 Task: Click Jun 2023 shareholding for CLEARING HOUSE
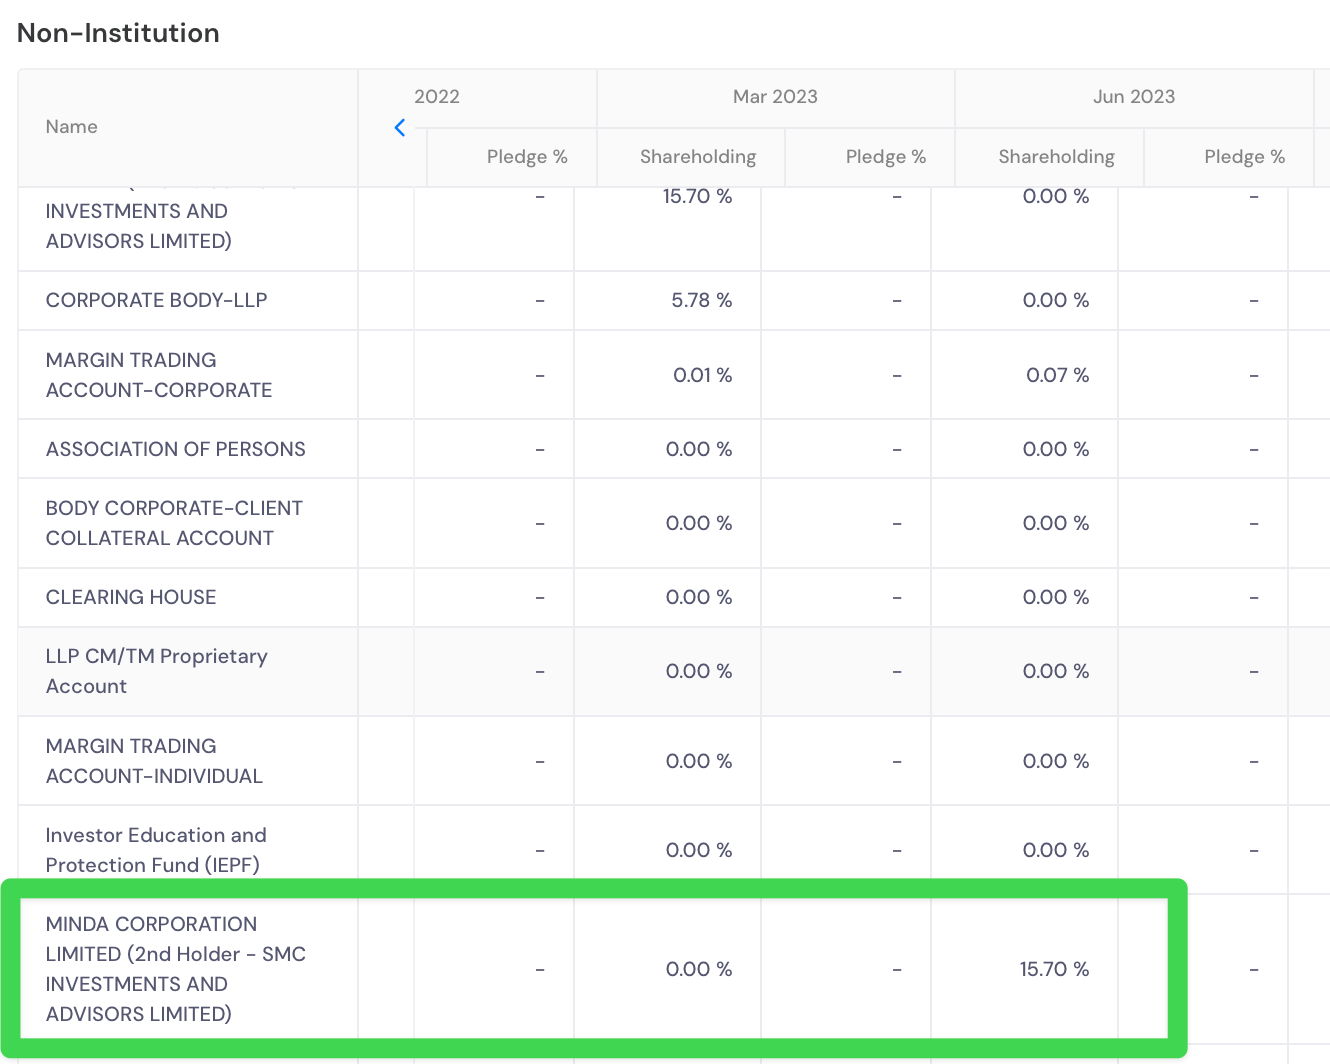(x=1056, y=597)
